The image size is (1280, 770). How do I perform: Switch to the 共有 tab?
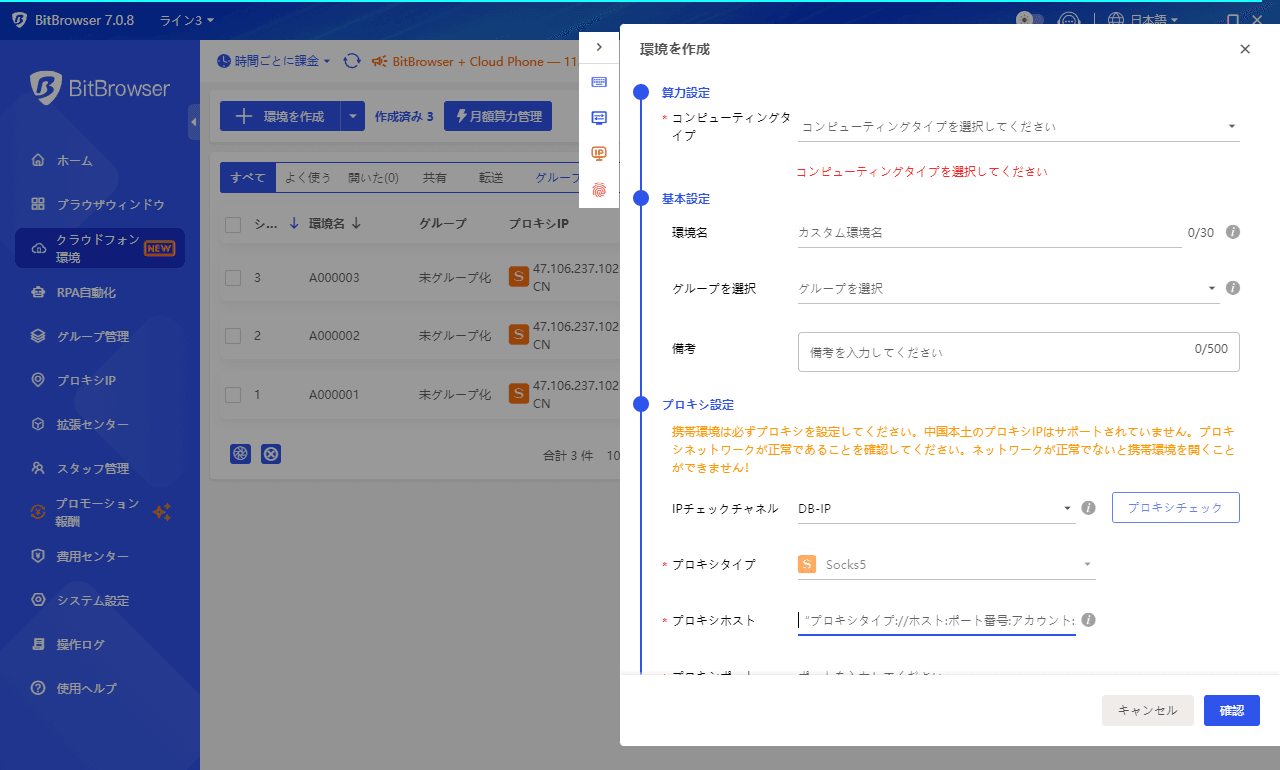(x=435, y=176)
